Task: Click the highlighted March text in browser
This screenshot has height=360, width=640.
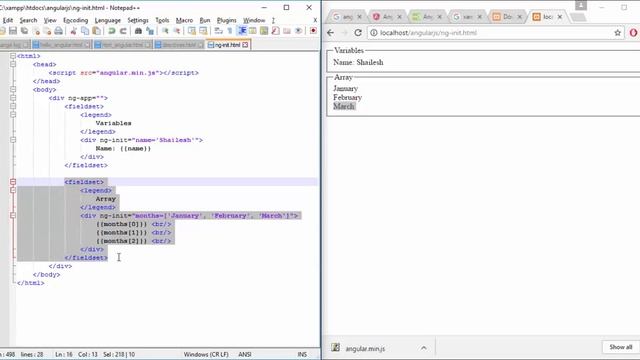Action: 344,107
